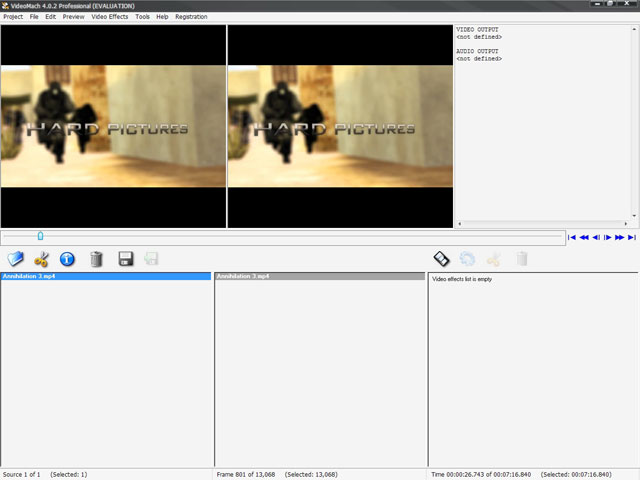The width and height of the screenshot is (640, 480).
Task: Open the Preview menu
Action: (x=73, y=17)
